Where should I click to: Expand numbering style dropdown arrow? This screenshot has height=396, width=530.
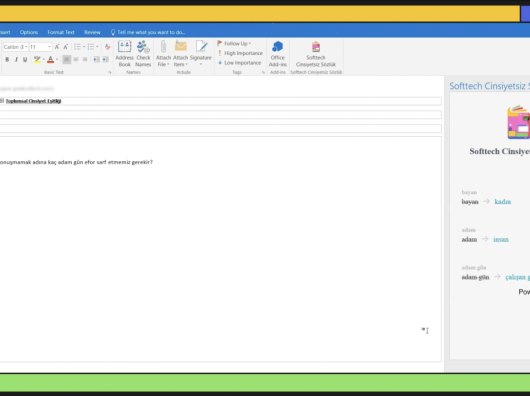click(x=97, y=47)
